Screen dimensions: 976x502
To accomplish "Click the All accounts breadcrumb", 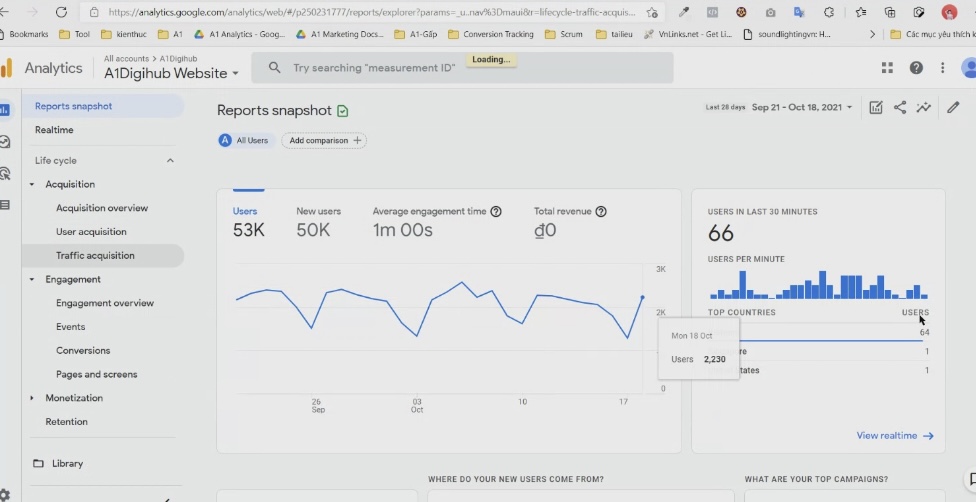I will click(126, 59).
